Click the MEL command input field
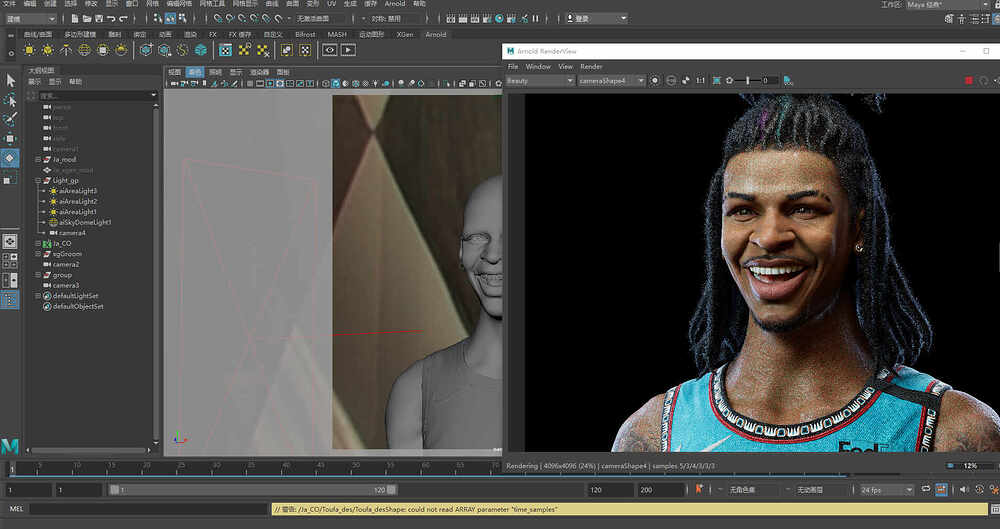1000x529 pixels. point(148,509)
